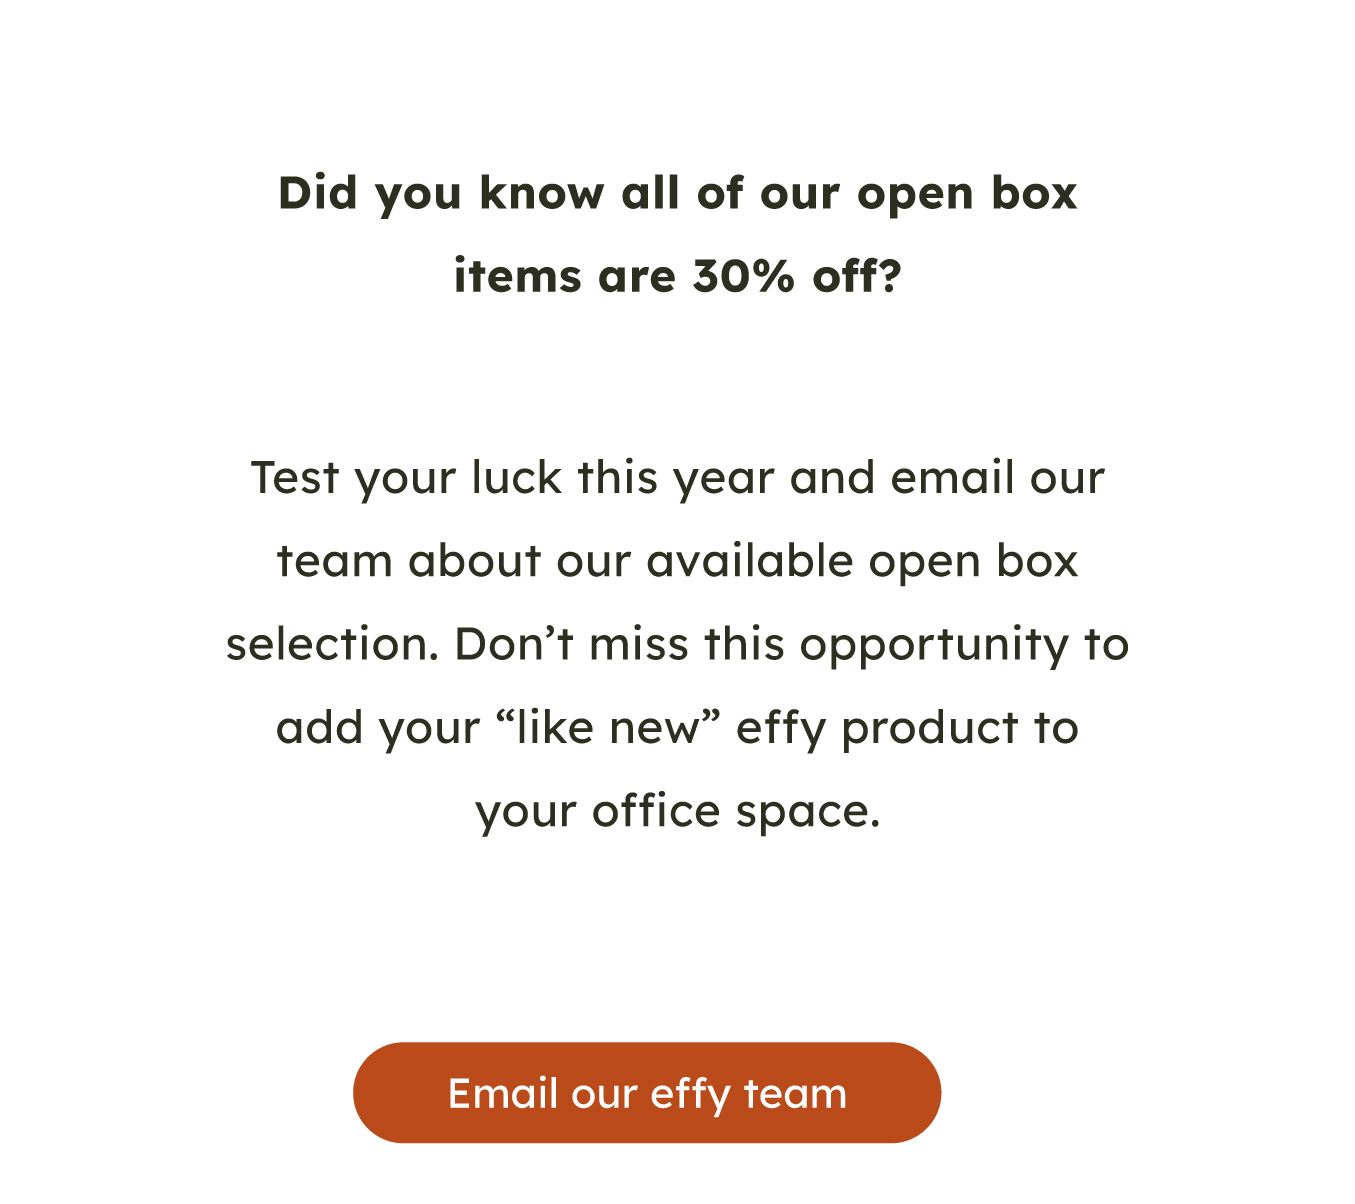
Task: Click the word "space." ending the paragraph
Action: tap(808, 813)
